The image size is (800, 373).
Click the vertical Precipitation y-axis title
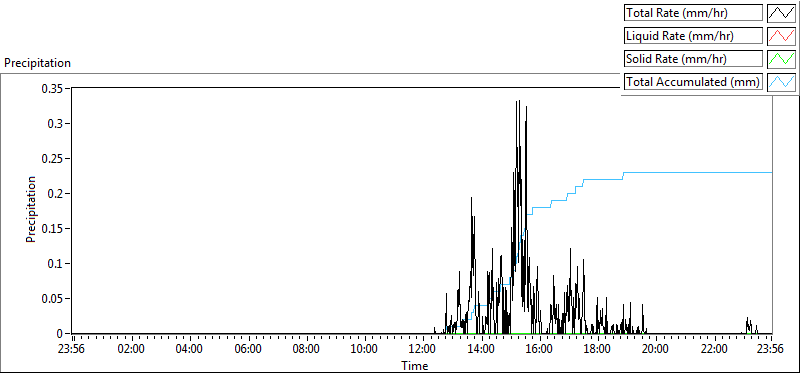pos(31,210)
